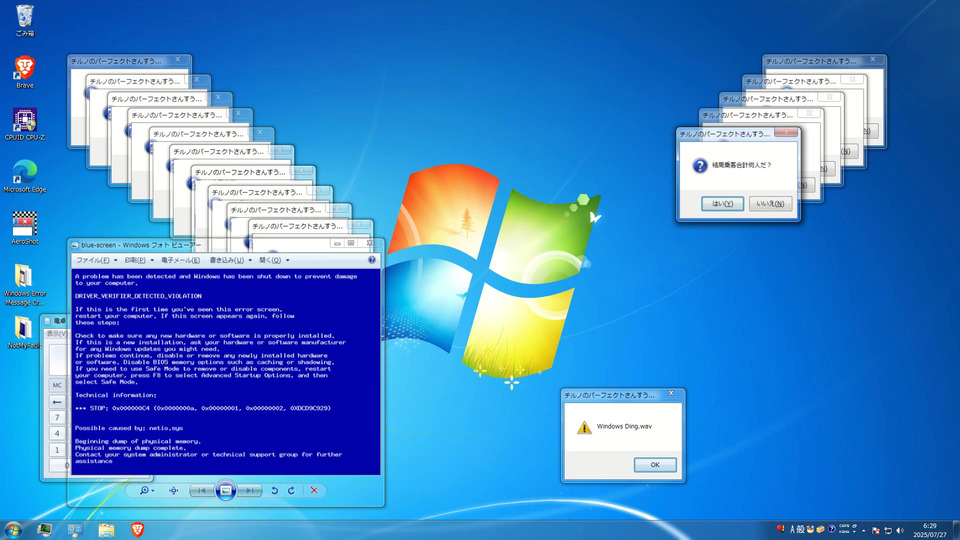Rotate the image counterclockwise in Photo Viewer

[274, 490]
